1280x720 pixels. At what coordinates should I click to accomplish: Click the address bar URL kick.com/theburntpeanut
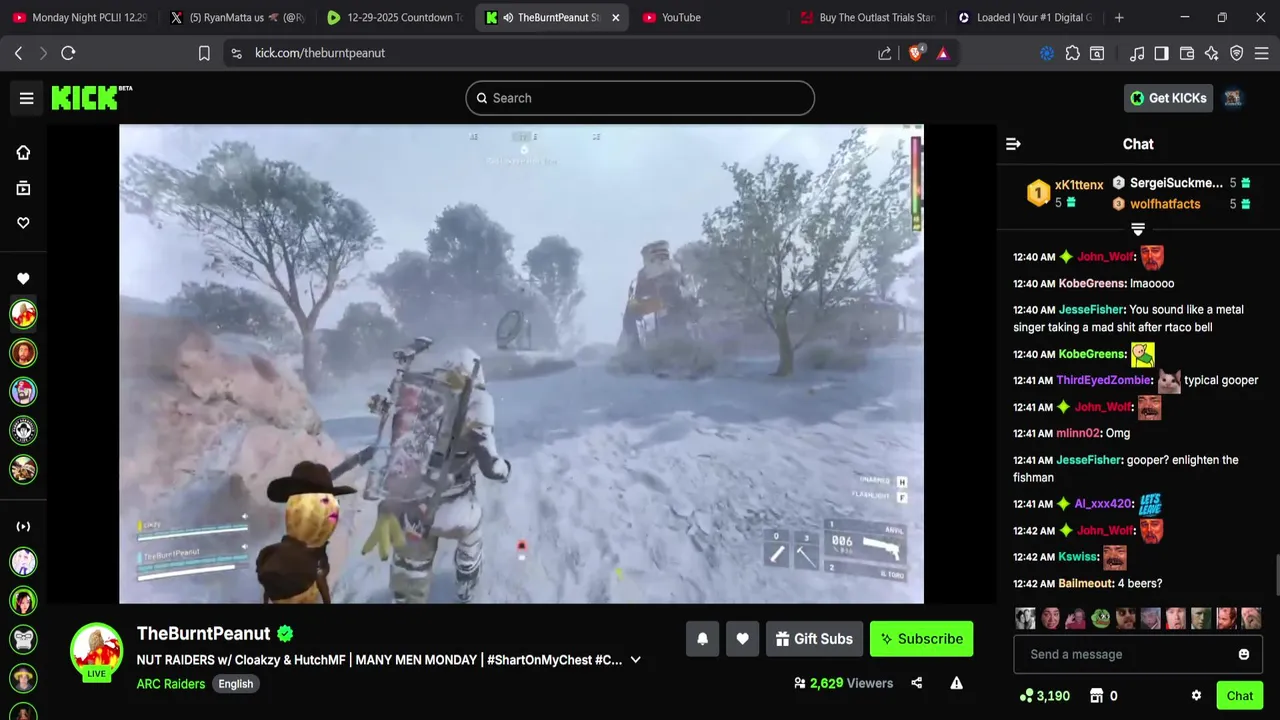pos(320,53)
